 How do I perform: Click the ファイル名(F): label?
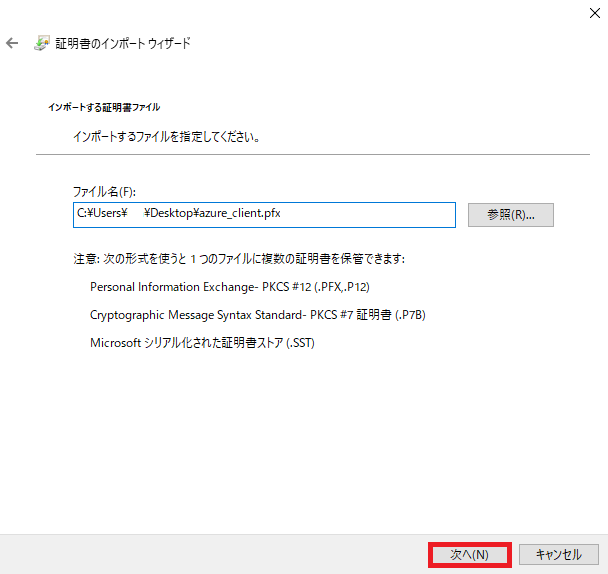point(104,192)
